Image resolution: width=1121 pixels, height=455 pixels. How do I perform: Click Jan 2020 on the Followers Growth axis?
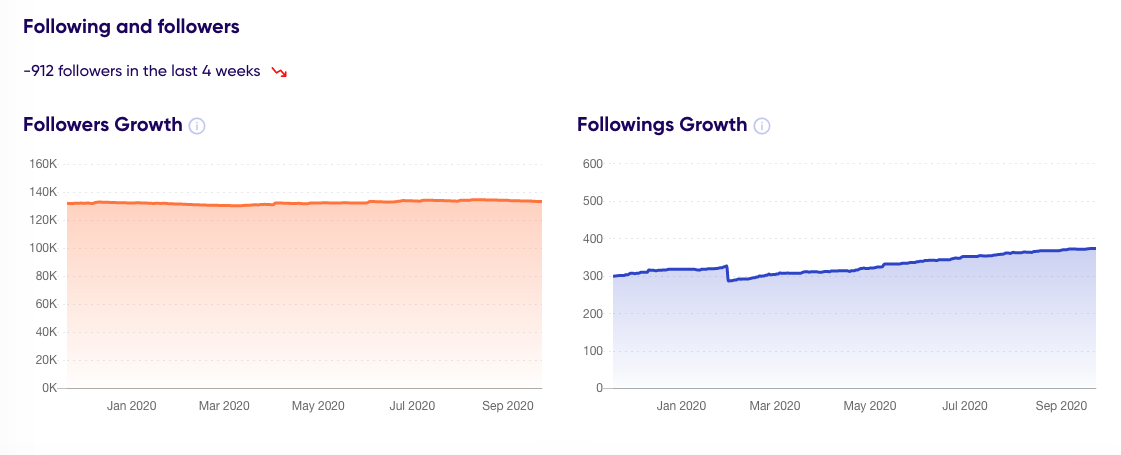click(131, 406)
